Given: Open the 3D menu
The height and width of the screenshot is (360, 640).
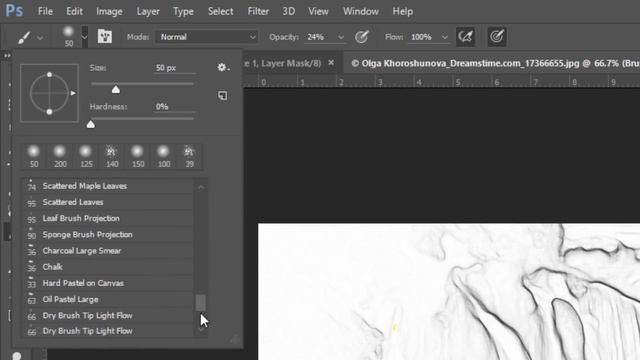Looking at the screenshot, I should coord(289,11).
